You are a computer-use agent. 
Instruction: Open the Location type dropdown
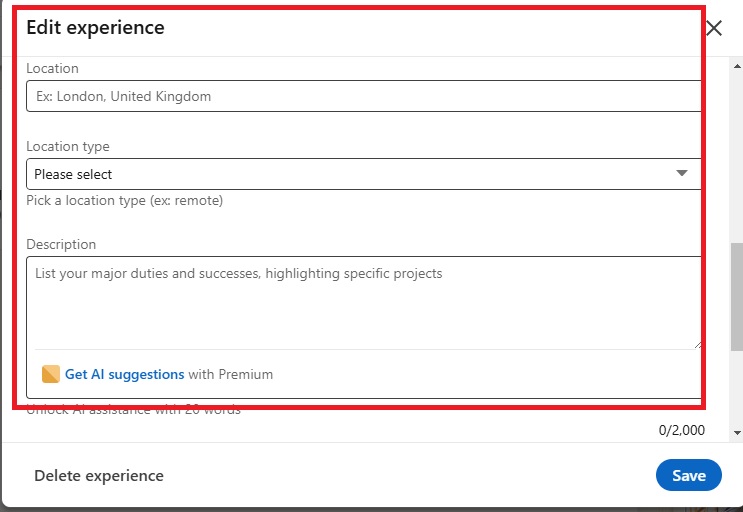click(x=365, y=174)
